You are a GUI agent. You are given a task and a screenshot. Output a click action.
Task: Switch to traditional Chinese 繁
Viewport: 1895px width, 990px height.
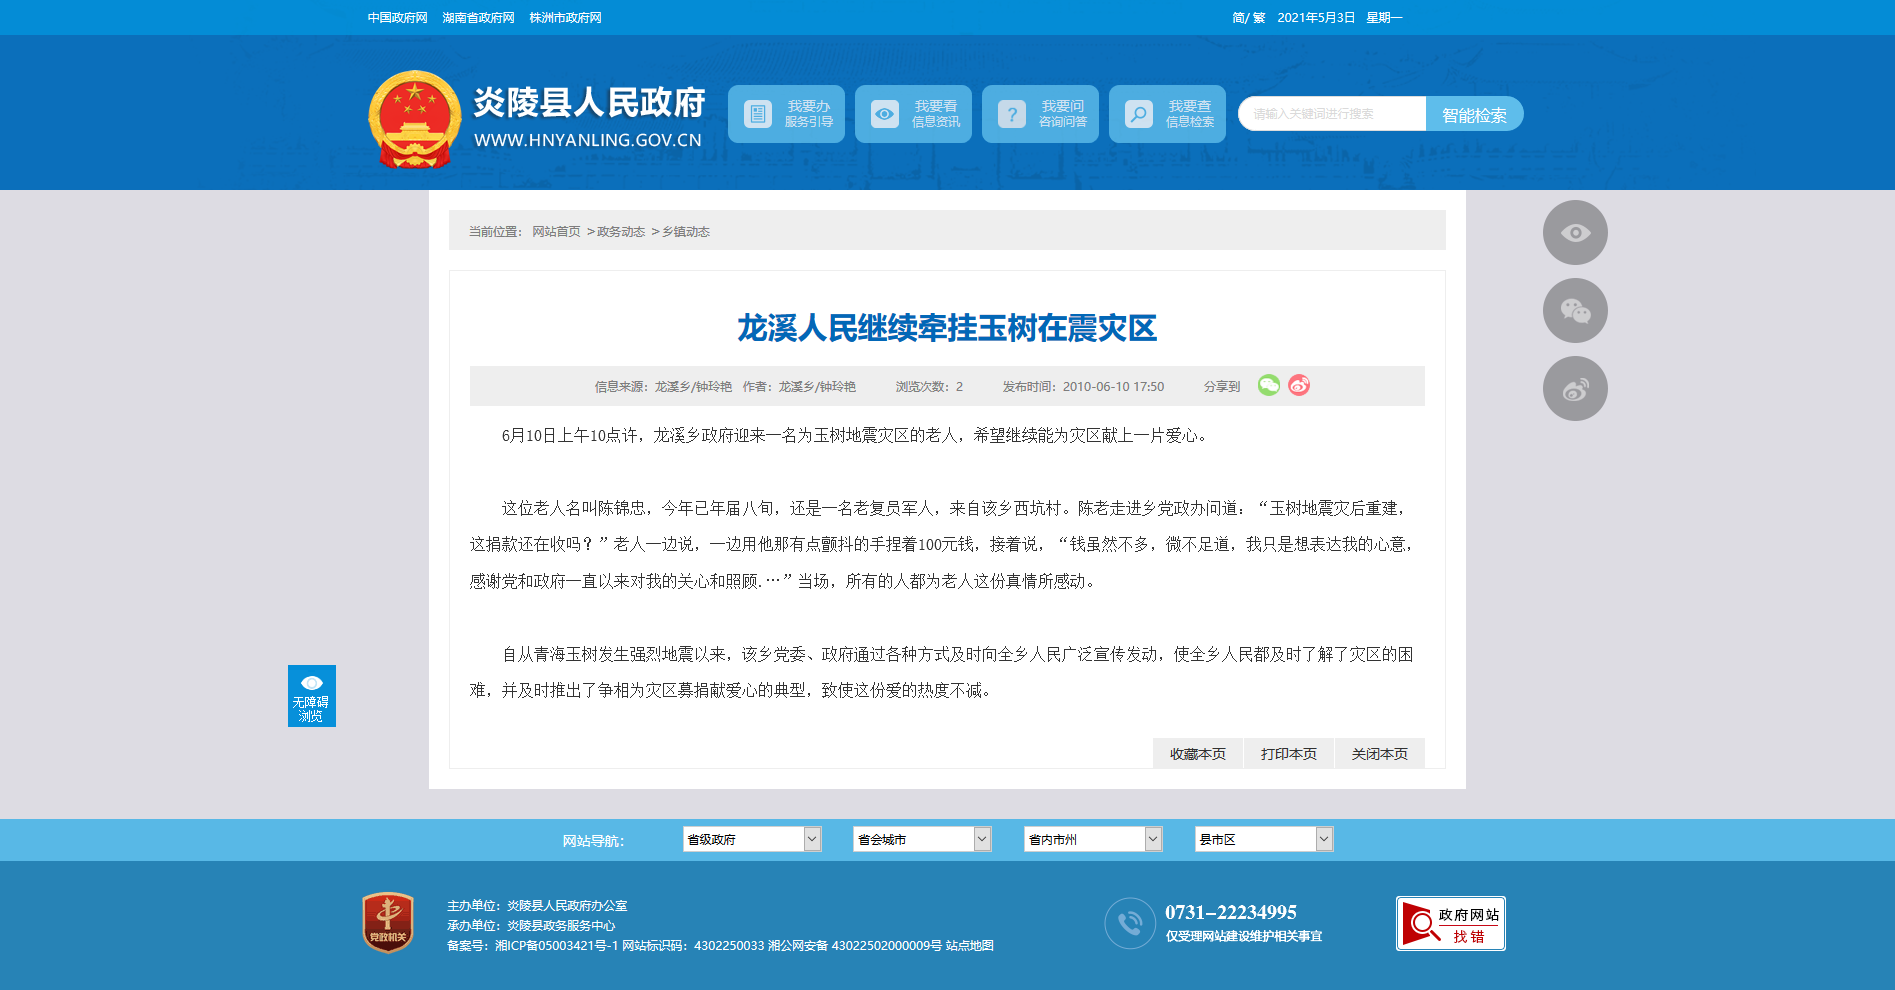click(x=1259, y=18)
